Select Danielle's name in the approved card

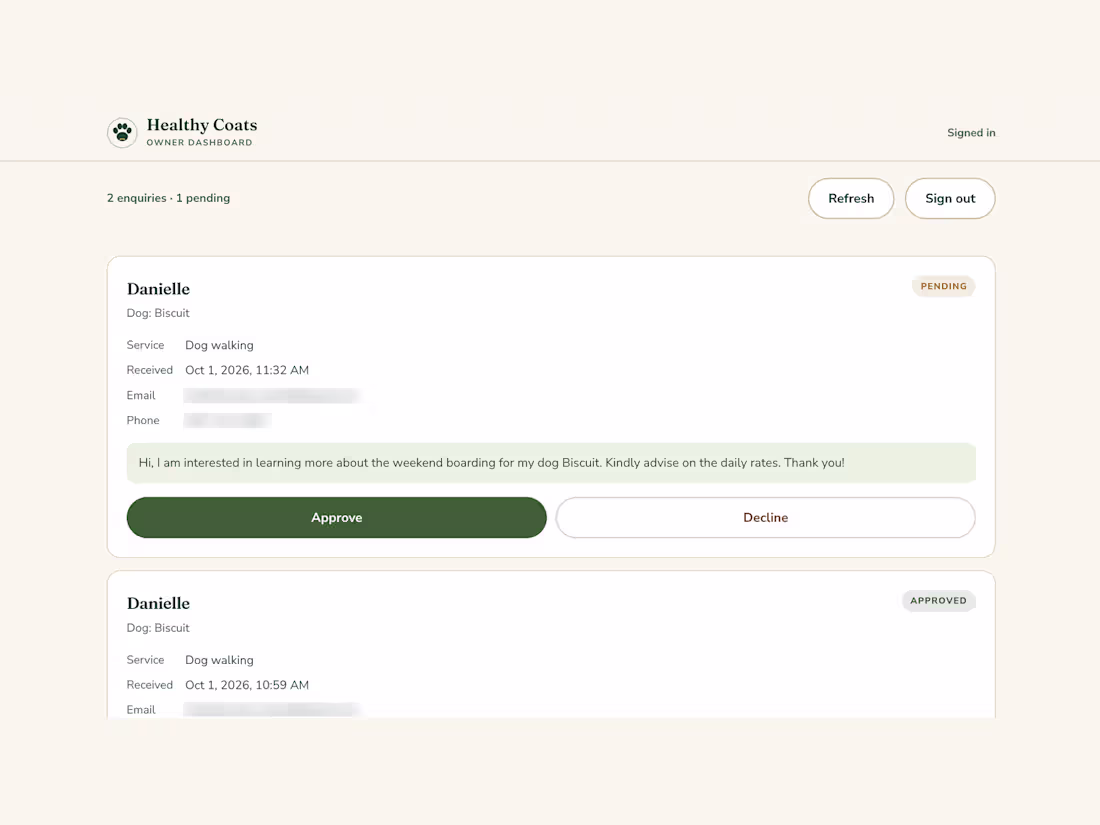tap(159, 603)
